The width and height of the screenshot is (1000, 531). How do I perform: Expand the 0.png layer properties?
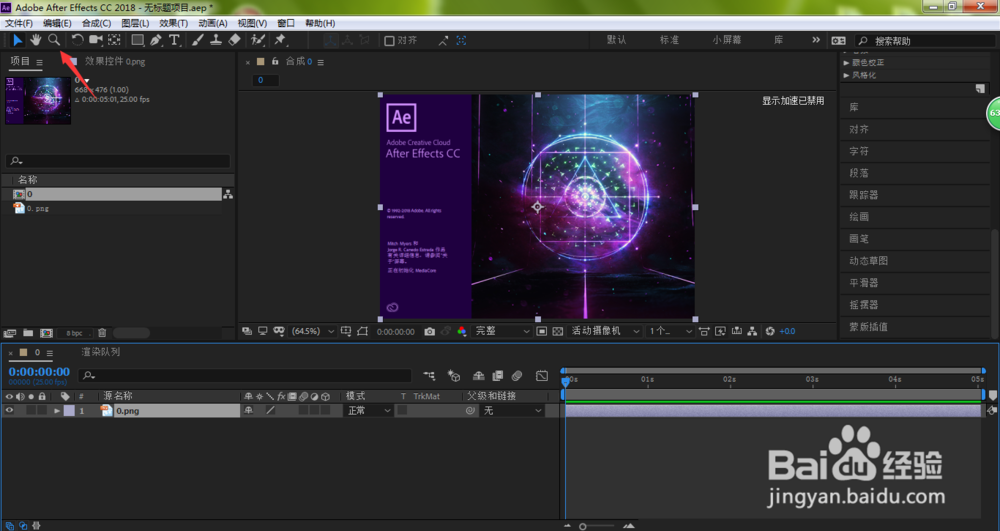pyautogui.click(x=57, y=411)
